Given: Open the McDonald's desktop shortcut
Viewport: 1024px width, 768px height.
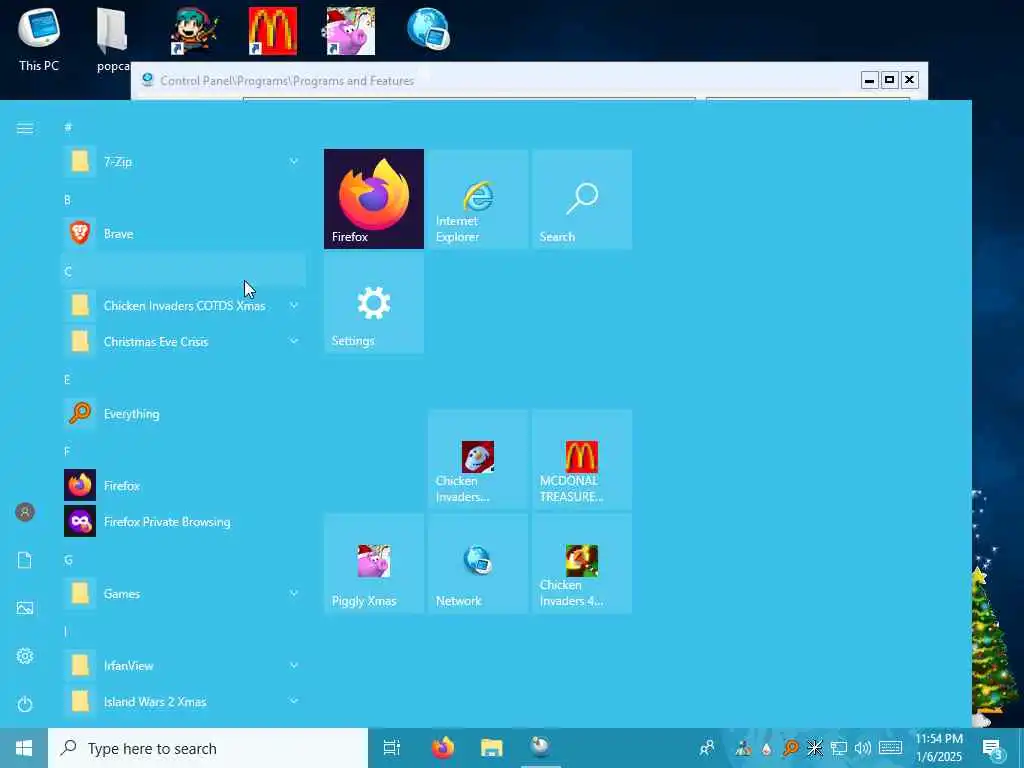Looking at the screenshot, I should [273, 31].
